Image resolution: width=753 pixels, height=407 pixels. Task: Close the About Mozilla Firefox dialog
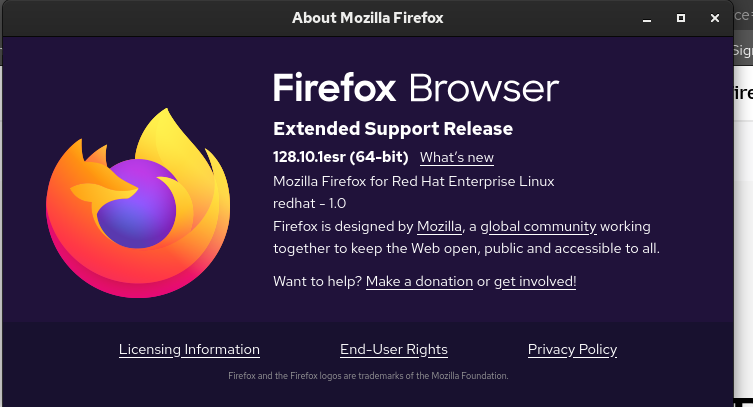[x=715, y=18]
